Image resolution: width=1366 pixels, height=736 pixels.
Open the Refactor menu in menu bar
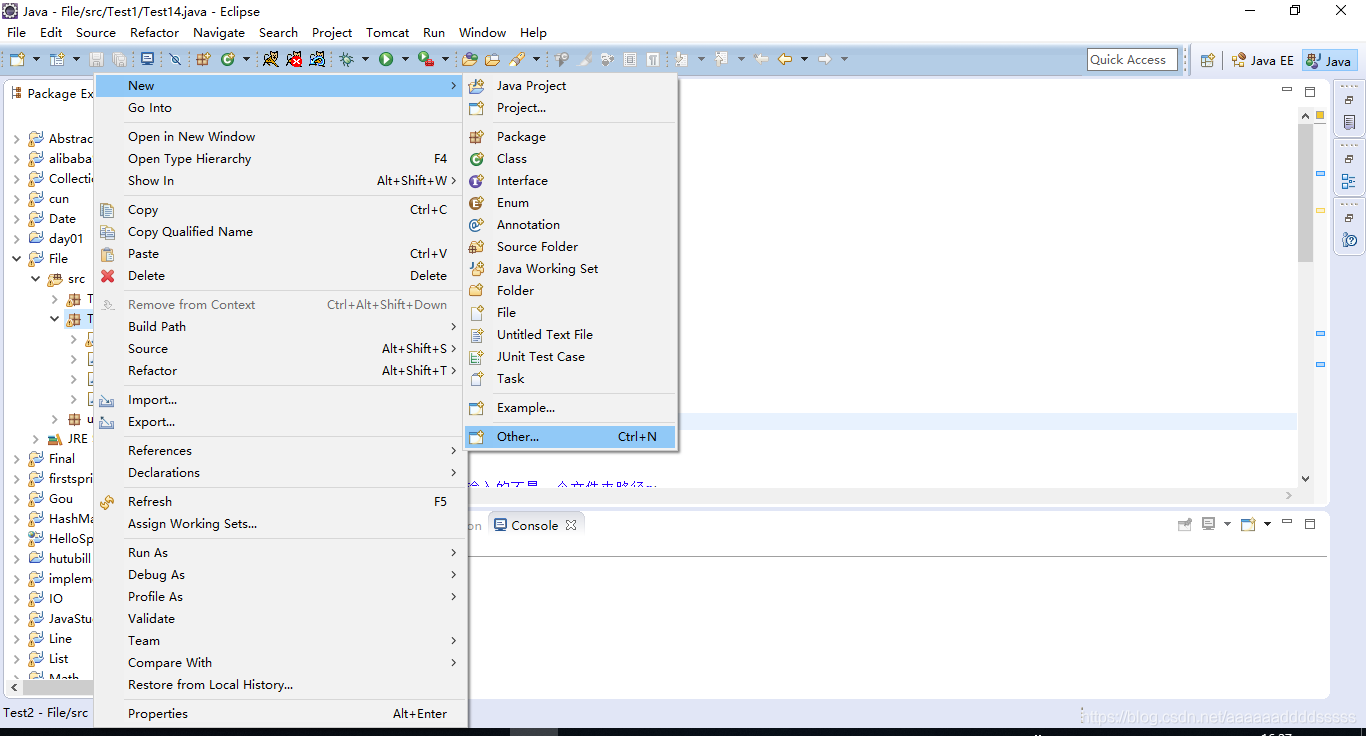pos(155,32)
